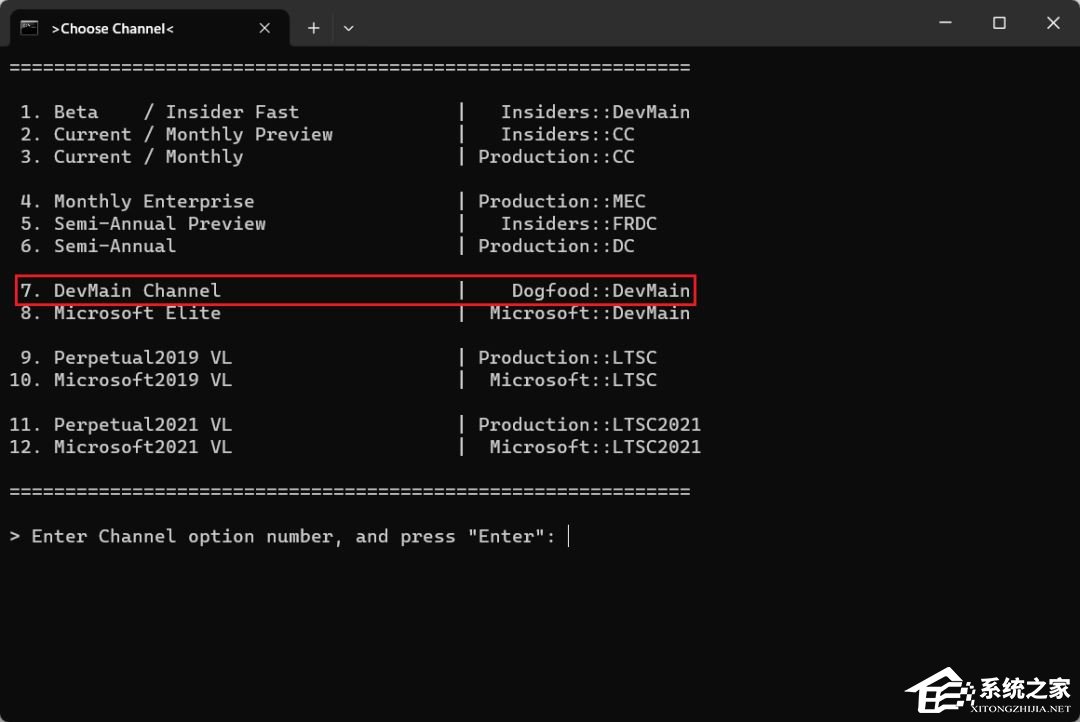1080x722 pixels.
Task: Select the '>Choose Channel<' terminal tab
Action: [149, 28]
